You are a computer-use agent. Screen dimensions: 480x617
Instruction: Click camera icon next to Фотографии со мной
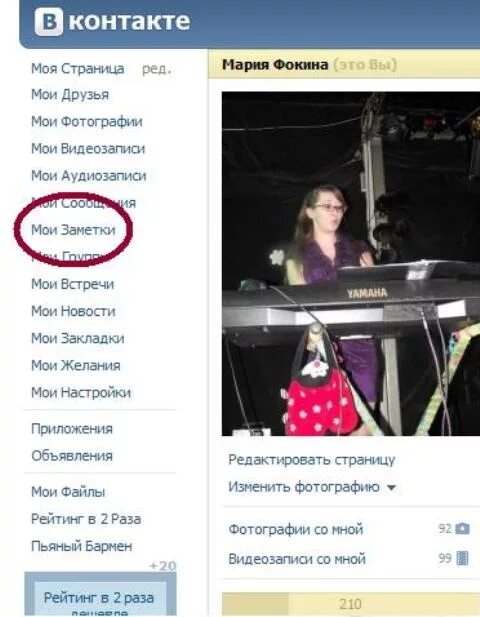click(x=462, y=528)
